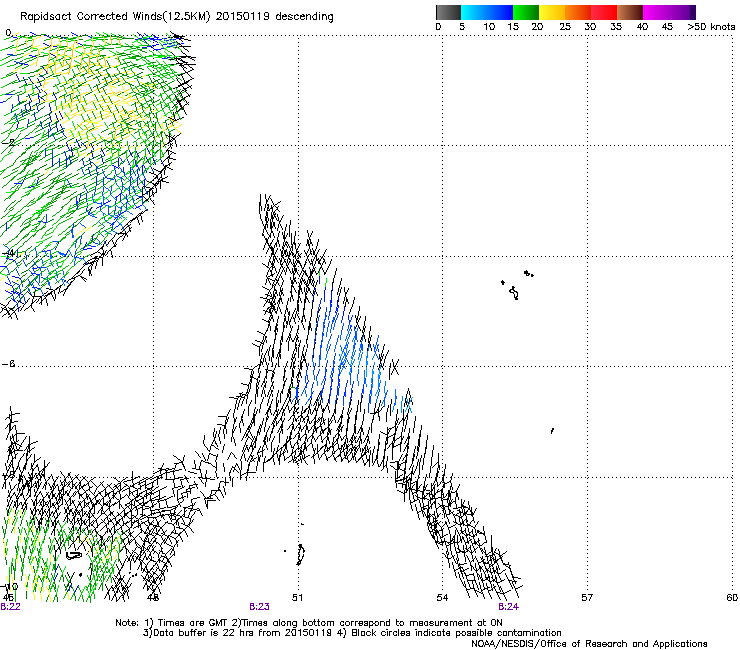
Task: Click the '60' longitude axis label
Action: (732, 598)
